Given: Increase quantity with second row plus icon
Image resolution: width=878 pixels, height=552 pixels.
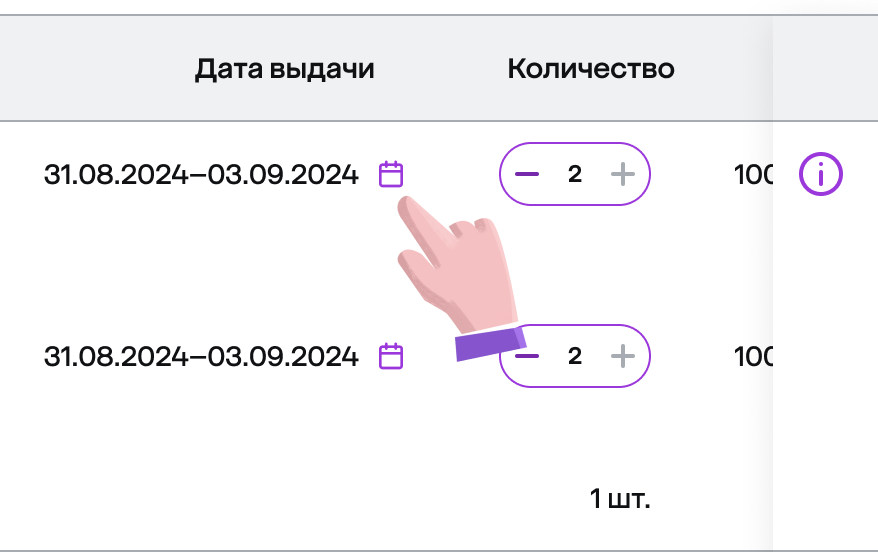Looking at the screenshot, I should click(623, 356).
